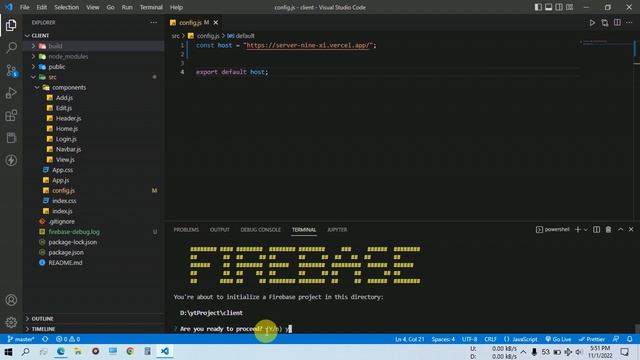This screenshot has width=640, height=360.
Task: Open errors and warnings count in status bar
Action: (x=68, y=339)
